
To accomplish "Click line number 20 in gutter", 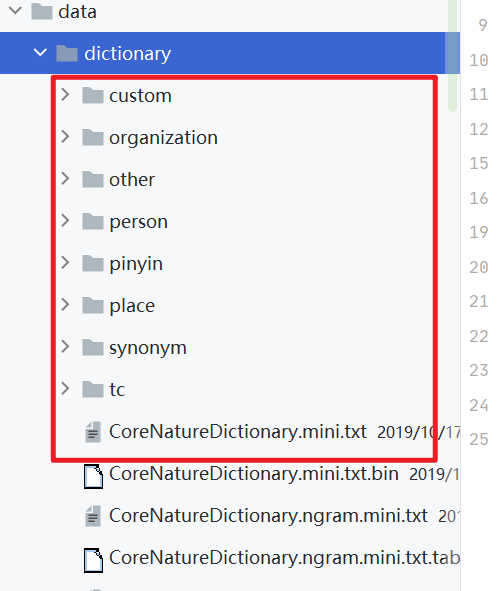I will point(479,267).
